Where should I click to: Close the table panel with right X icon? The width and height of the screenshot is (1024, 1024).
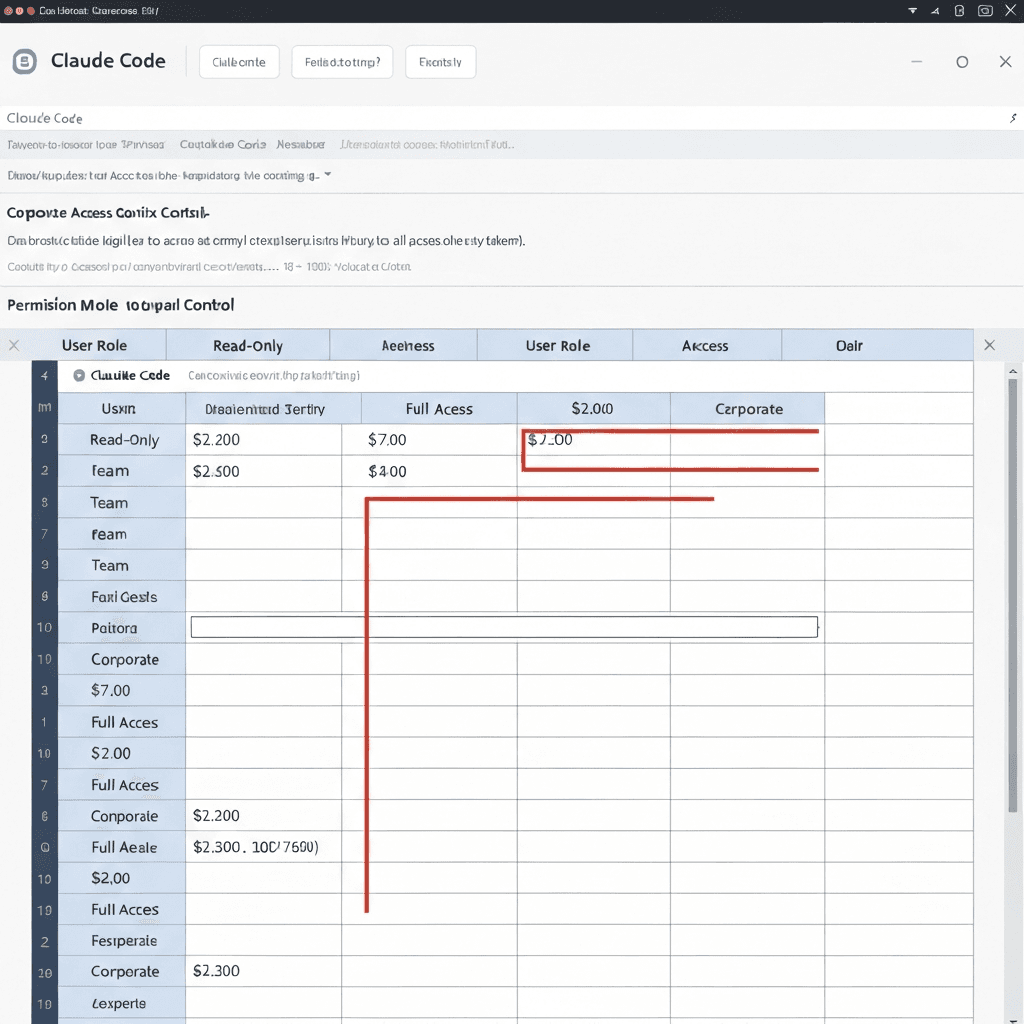pos(989,345)
